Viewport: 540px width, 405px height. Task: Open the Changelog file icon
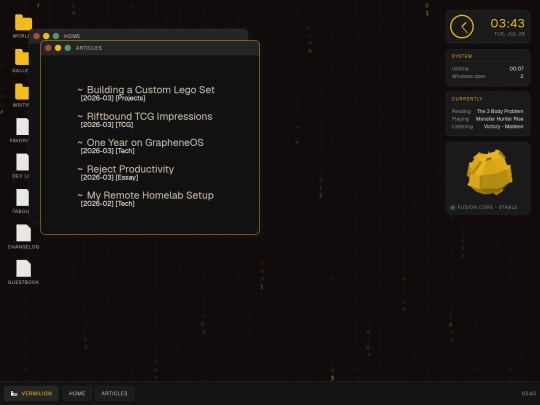pyautogui.click(x=23, y=233)
